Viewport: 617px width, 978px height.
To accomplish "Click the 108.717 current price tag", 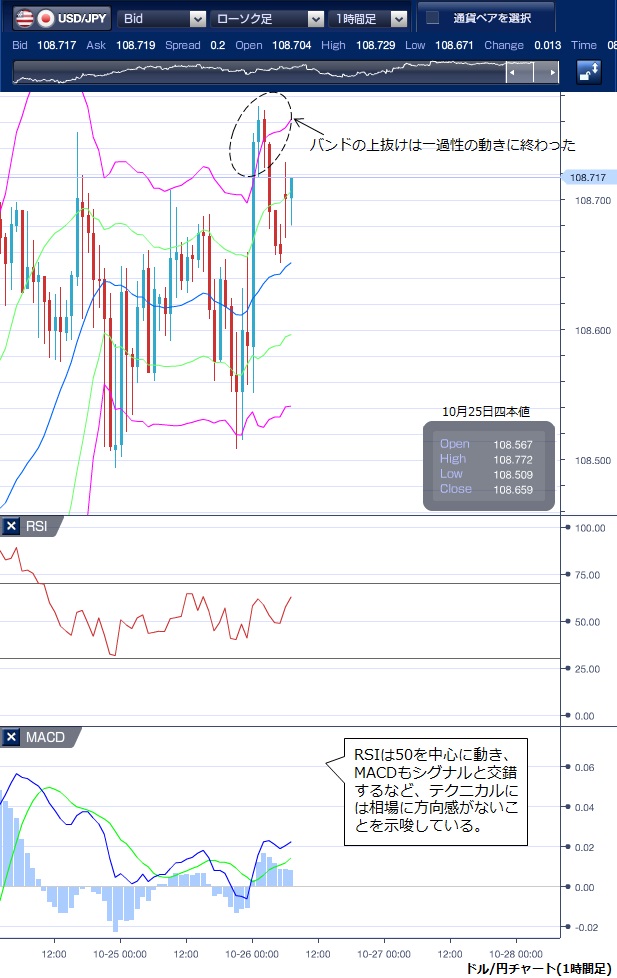I will (589, 177).
